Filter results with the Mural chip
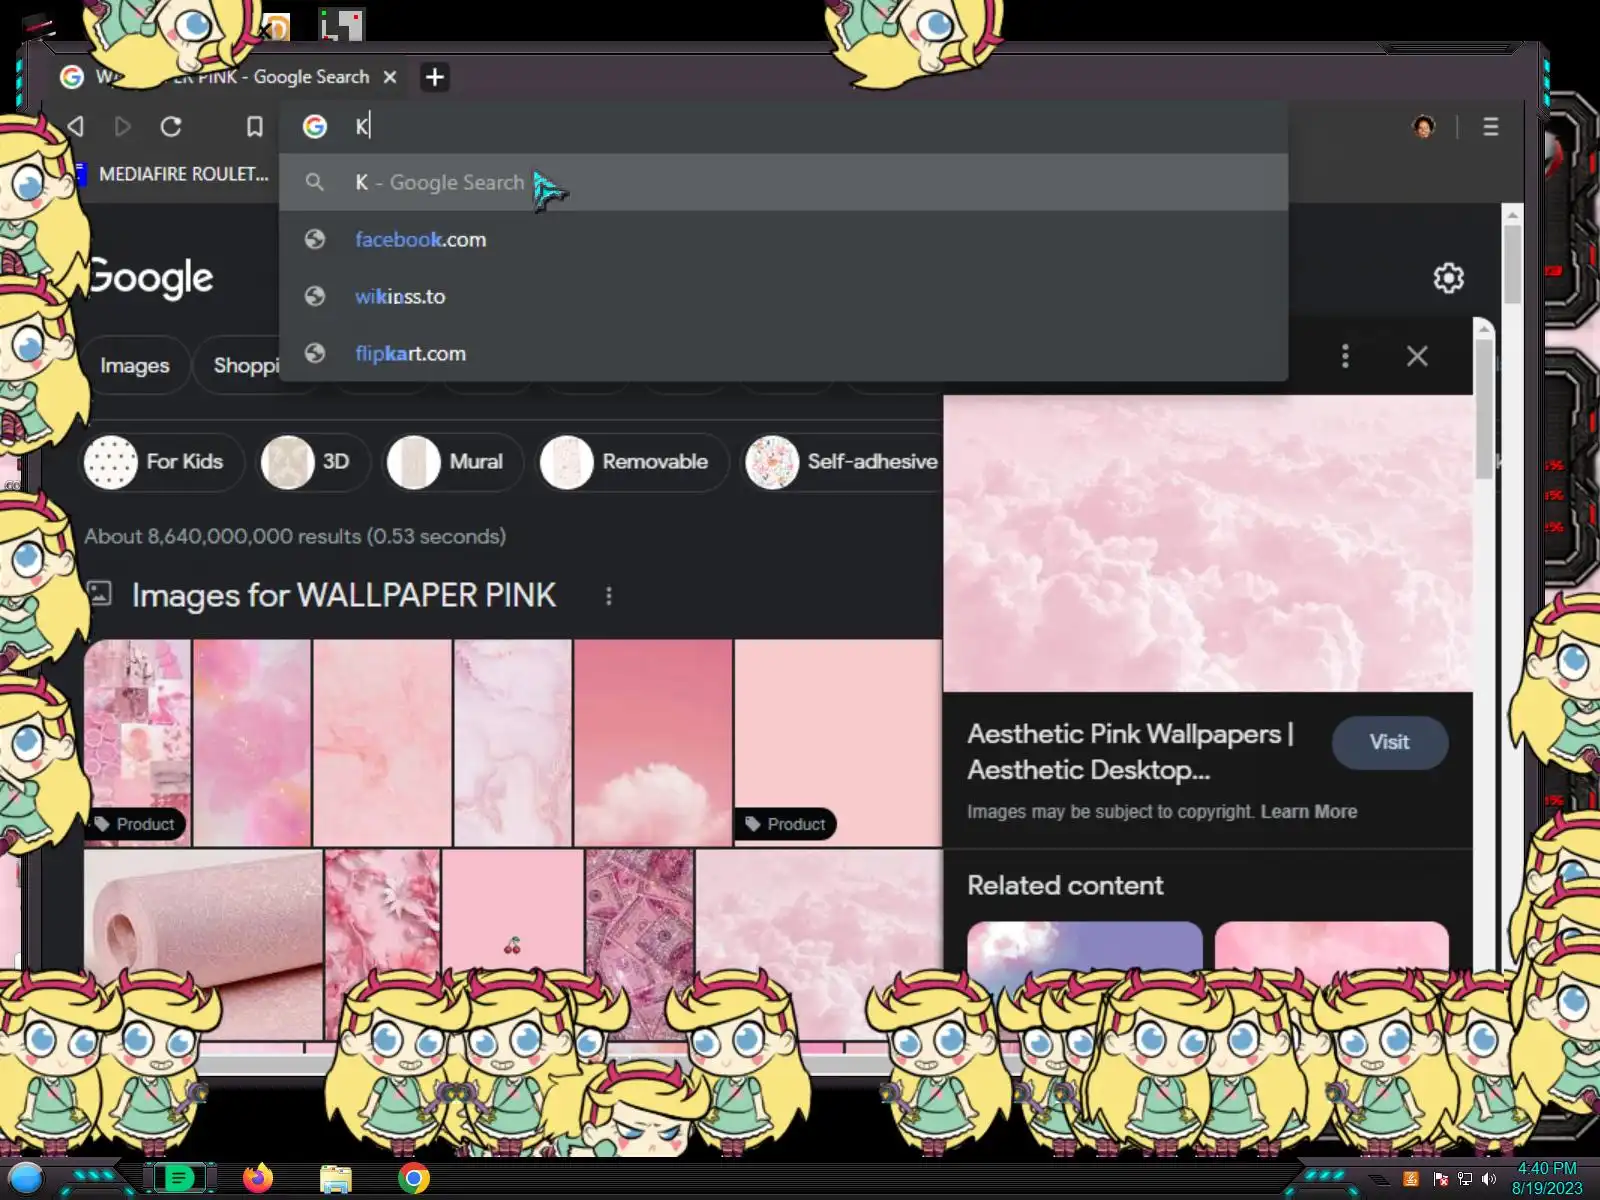This screenshot has width=1600, height=1200. pyautogui.click(x=452, y=462)
